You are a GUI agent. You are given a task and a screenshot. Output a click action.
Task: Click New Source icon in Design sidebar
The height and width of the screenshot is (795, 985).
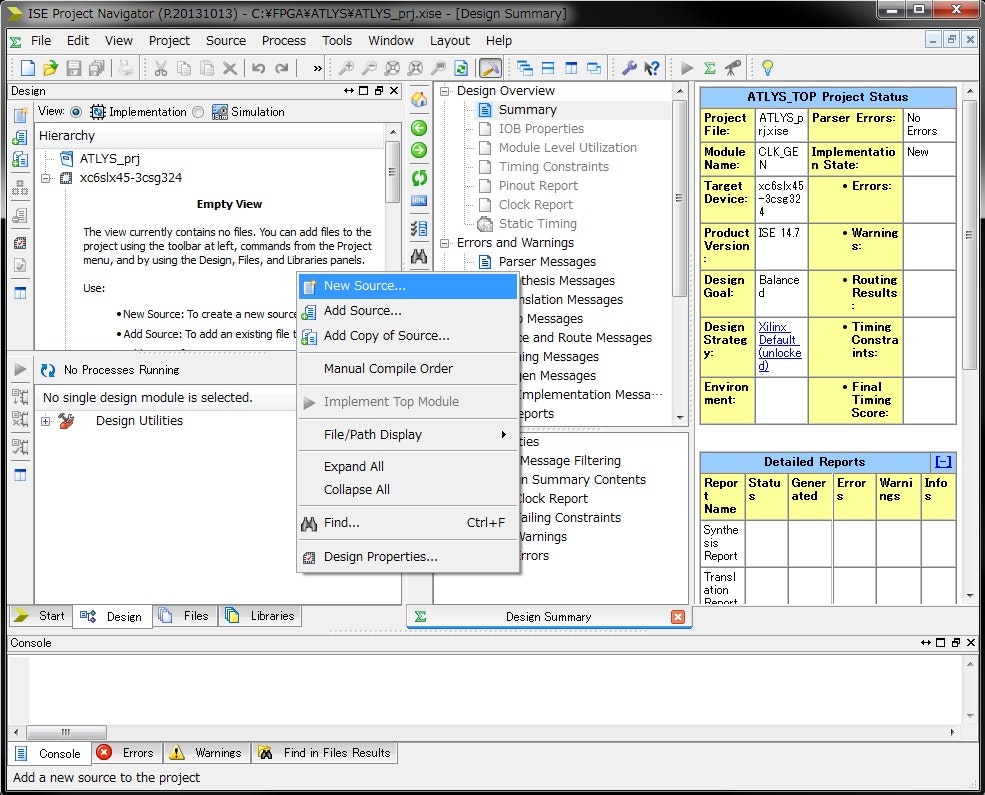20,114
